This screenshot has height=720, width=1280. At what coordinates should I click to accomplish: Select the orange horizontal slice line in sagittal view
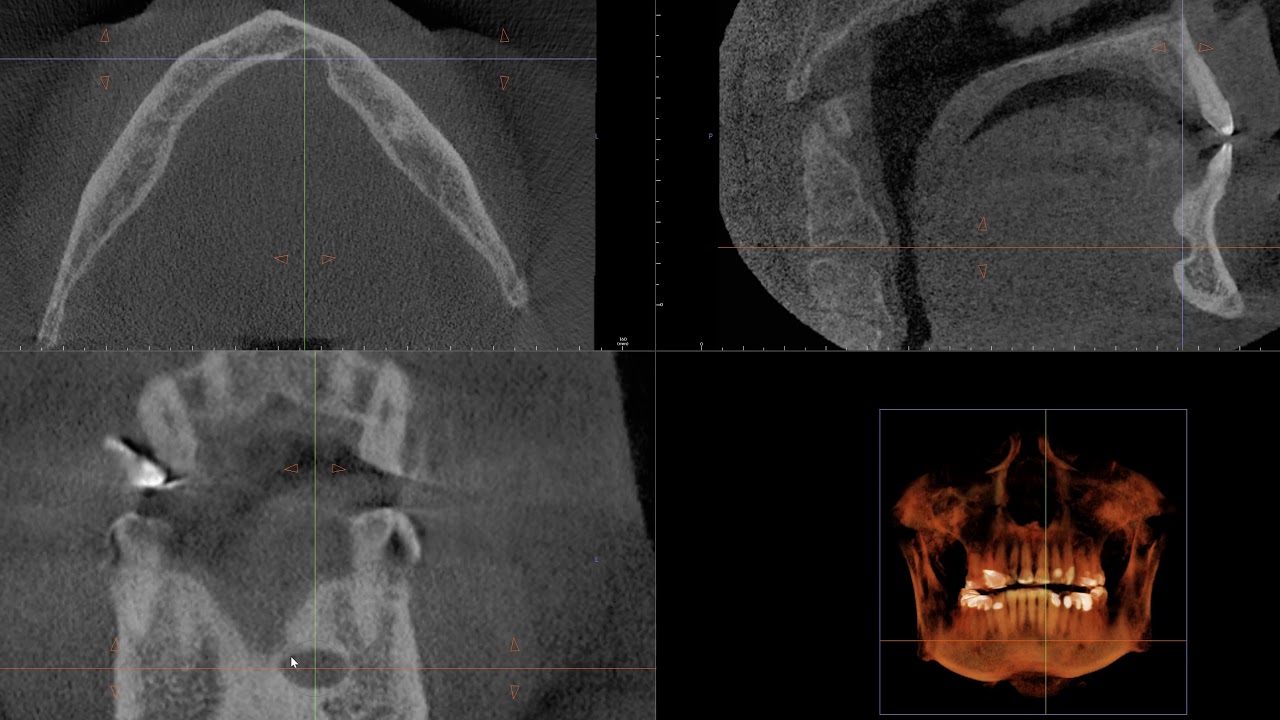coord(998,247)
